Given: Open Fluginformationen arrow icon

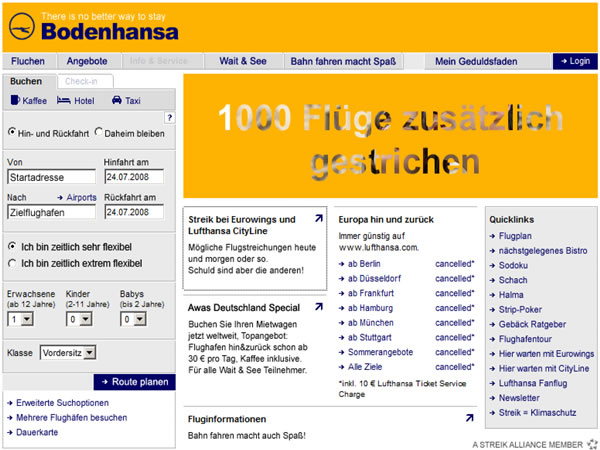Looking at the screenshot, I should pyautogui.click(x=470, y=418).
